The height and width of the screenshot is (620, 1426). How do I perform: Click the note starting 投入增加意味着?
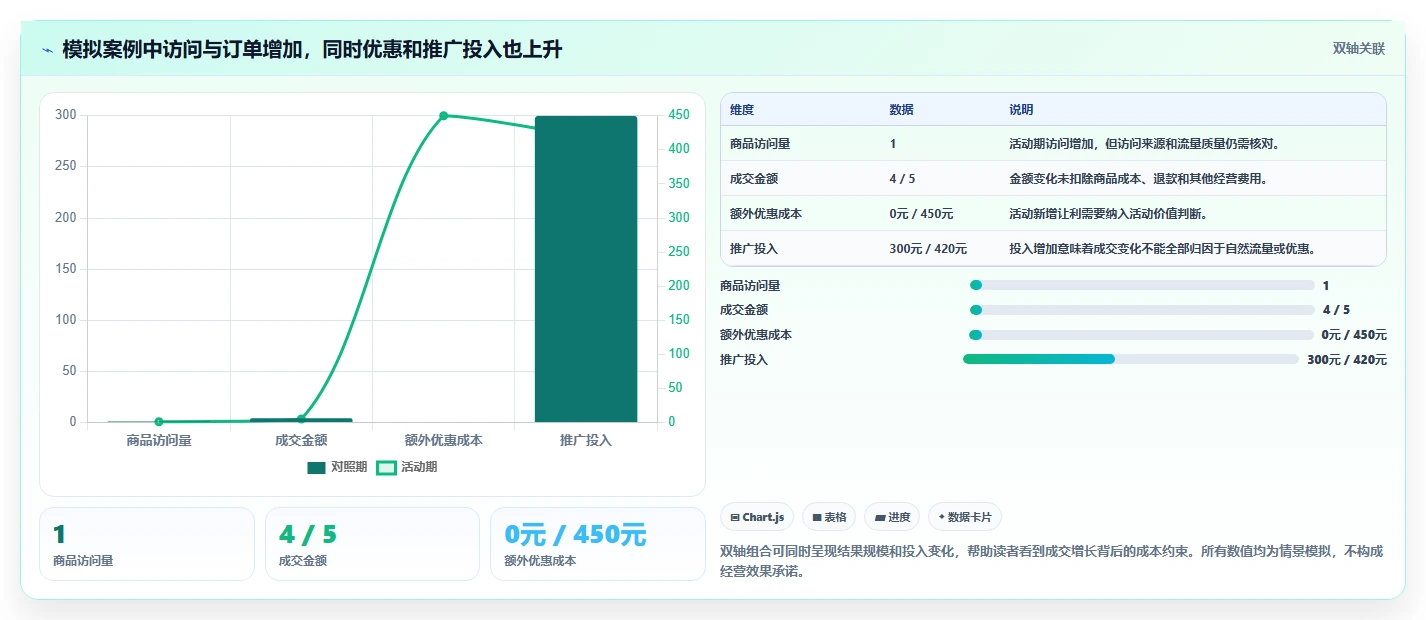[1163, 249]
